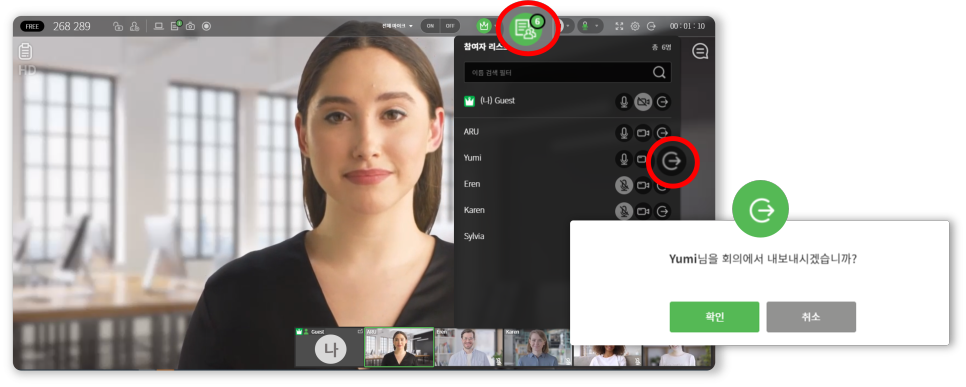
Task: Click Guest row's exit icon
Action: 663,102
